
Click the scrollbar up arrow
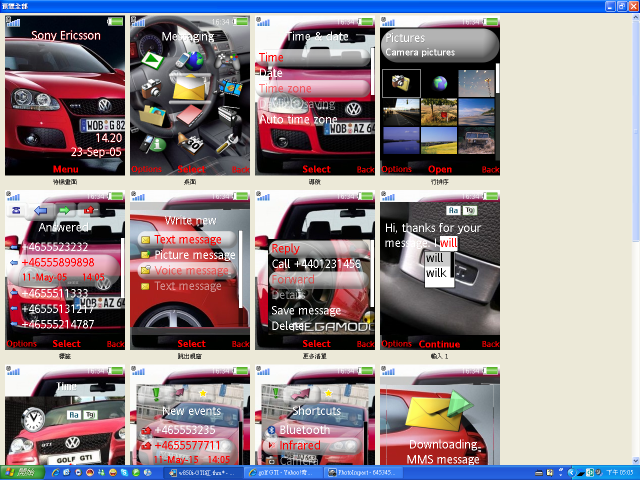point(636,18)
